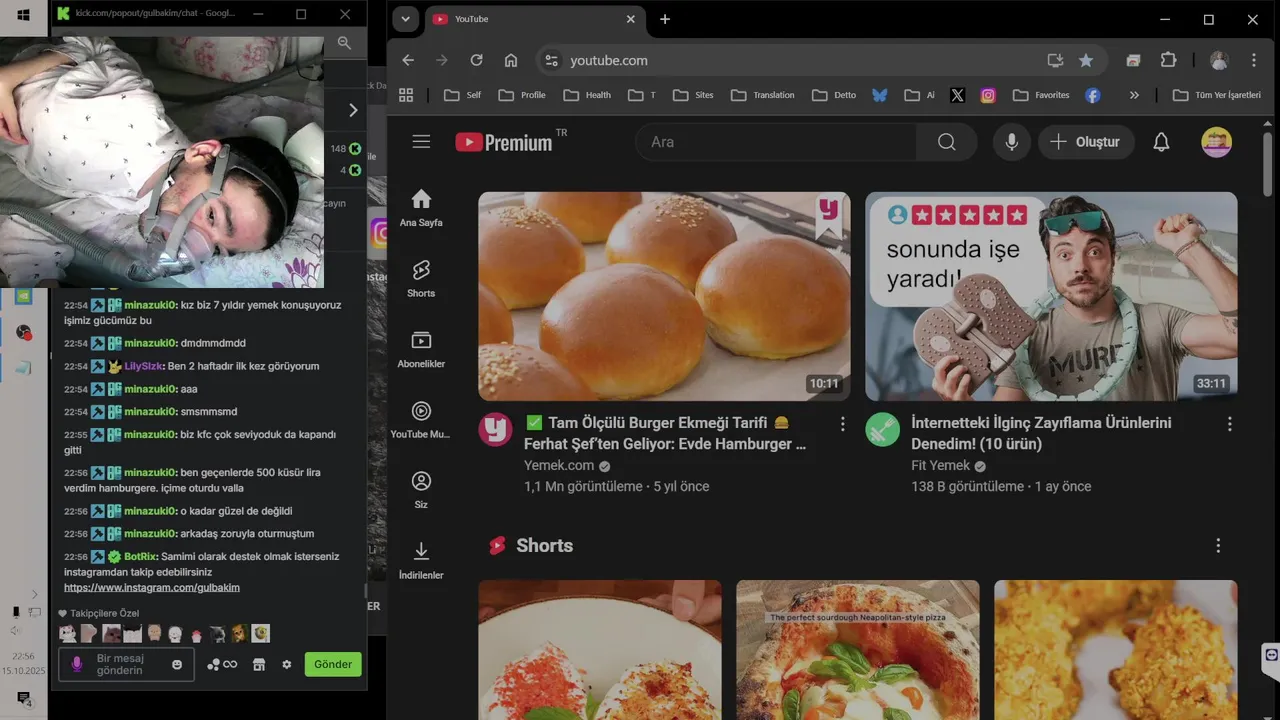Open Shorts from YouTube sidebar

(421, 279)
